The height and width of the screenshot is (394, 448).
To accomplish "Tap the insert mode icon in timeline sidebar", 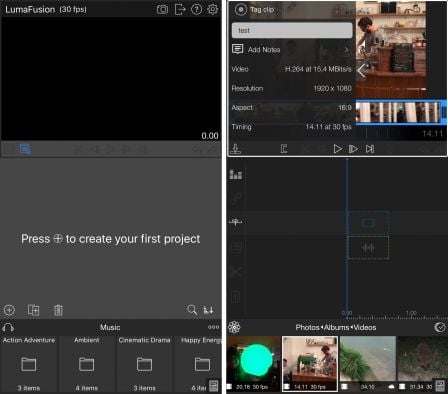I will coord(236,222).
